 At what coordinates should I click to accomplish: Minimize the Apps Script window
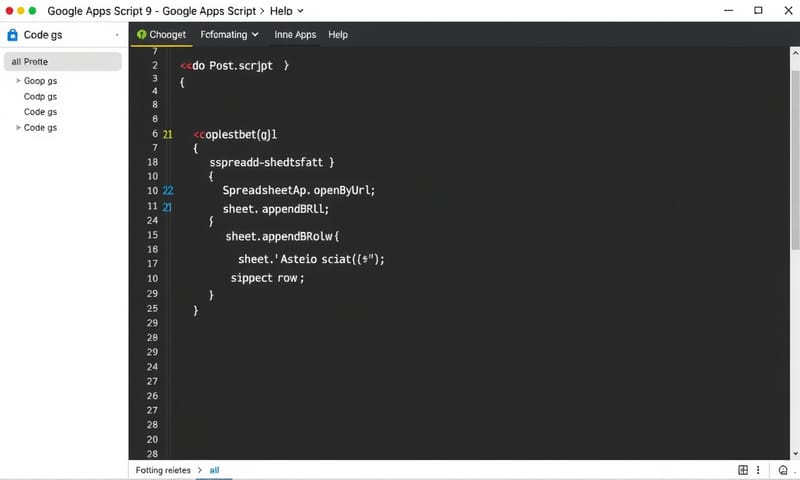coord(729,11)
